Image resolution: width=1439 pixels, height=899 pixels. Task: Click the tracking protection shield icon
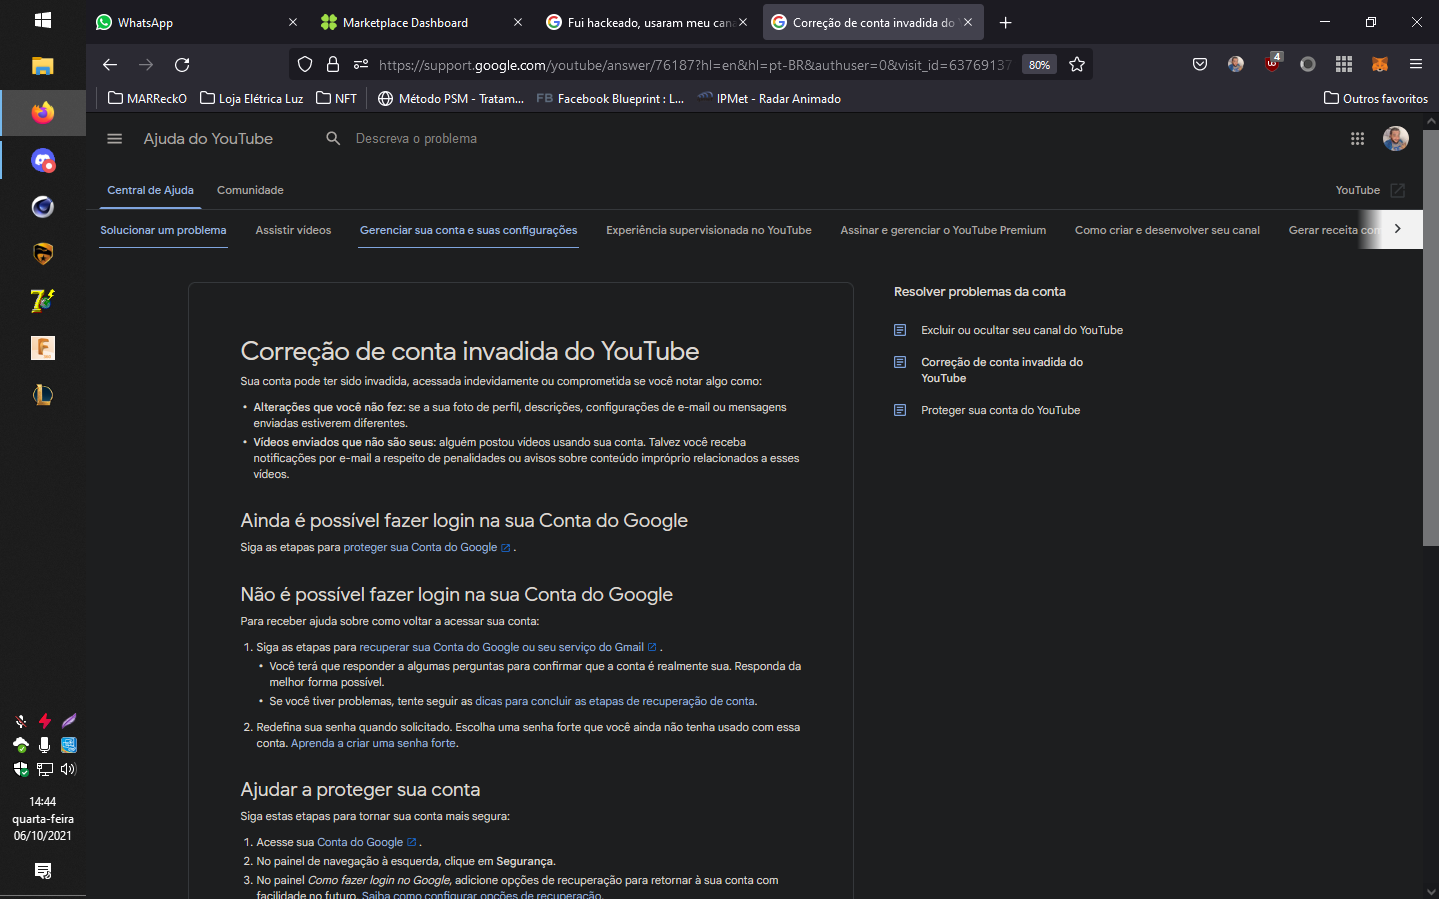coord(305,65)
